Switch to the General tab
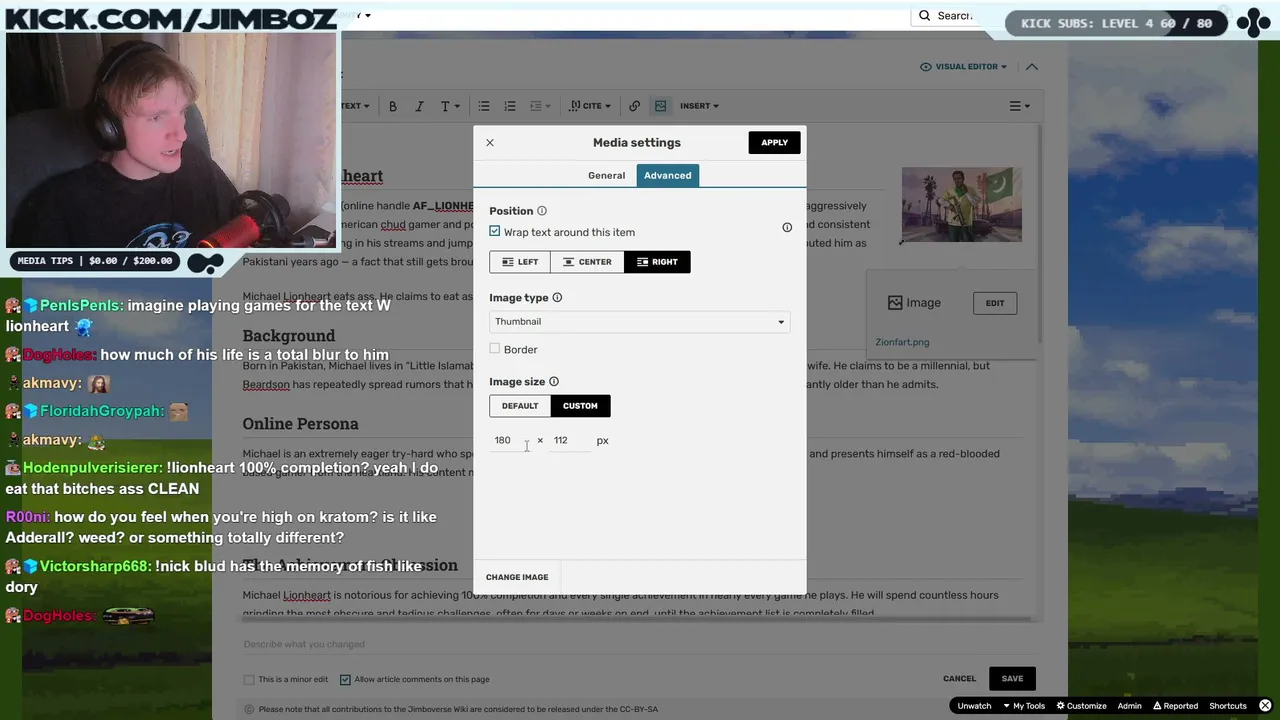 tap(606, 175)
